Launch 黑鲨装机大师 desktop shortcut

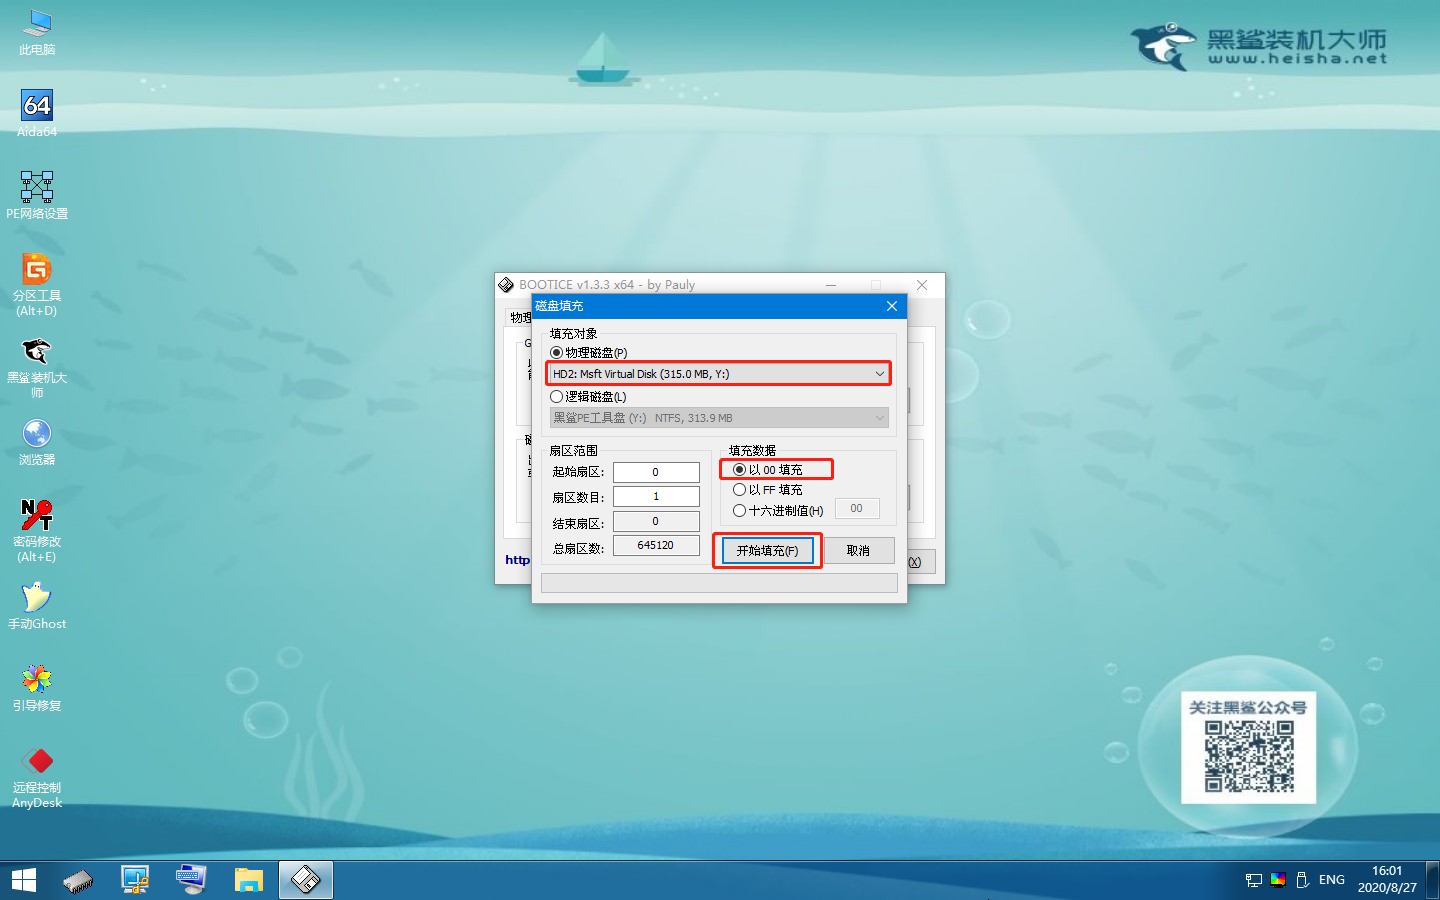coord(37,367)
